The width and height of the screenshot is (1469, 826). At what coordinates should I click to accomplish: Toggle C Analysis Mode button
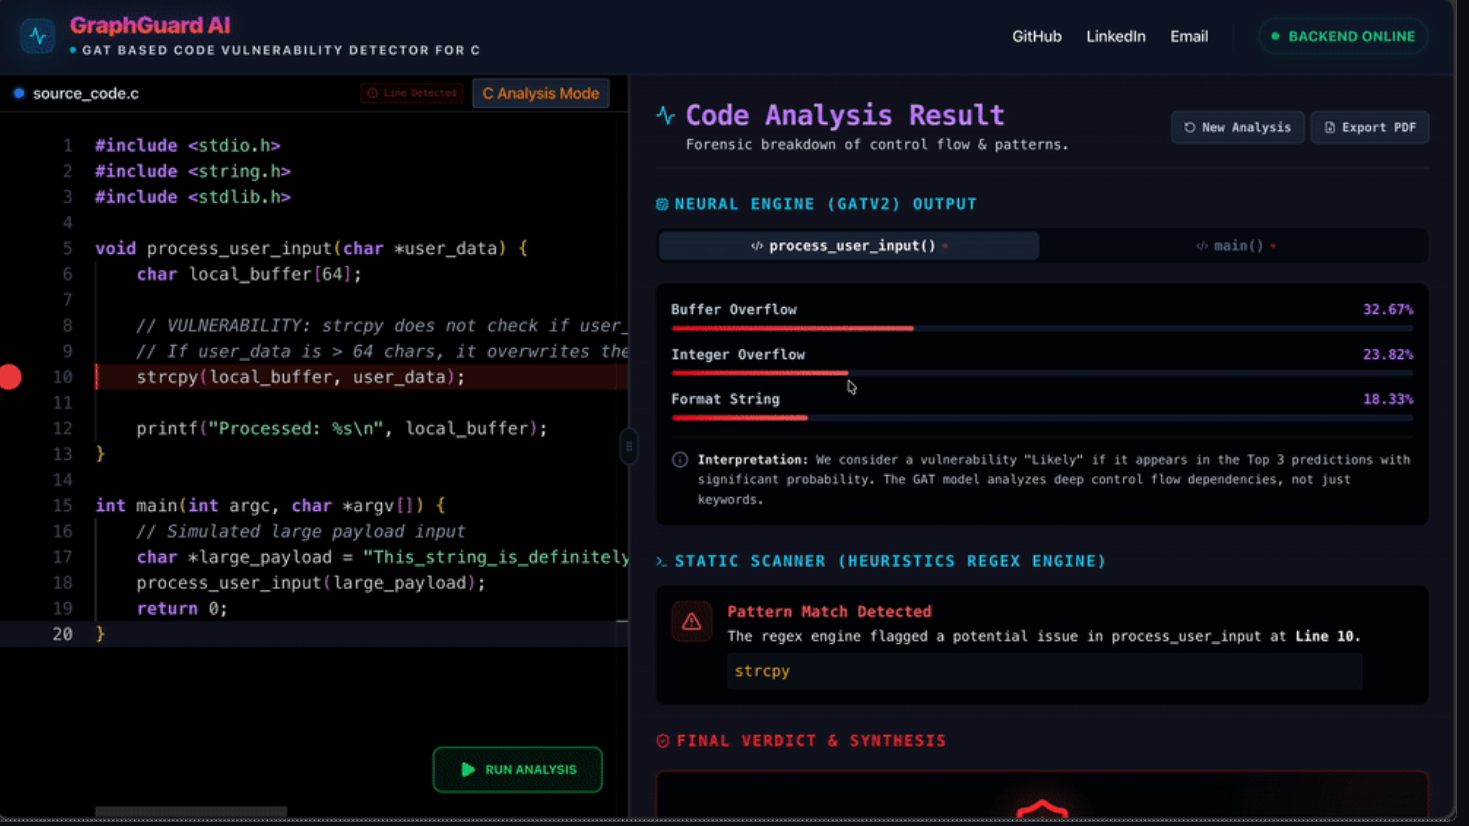click(x=540, y=93)
